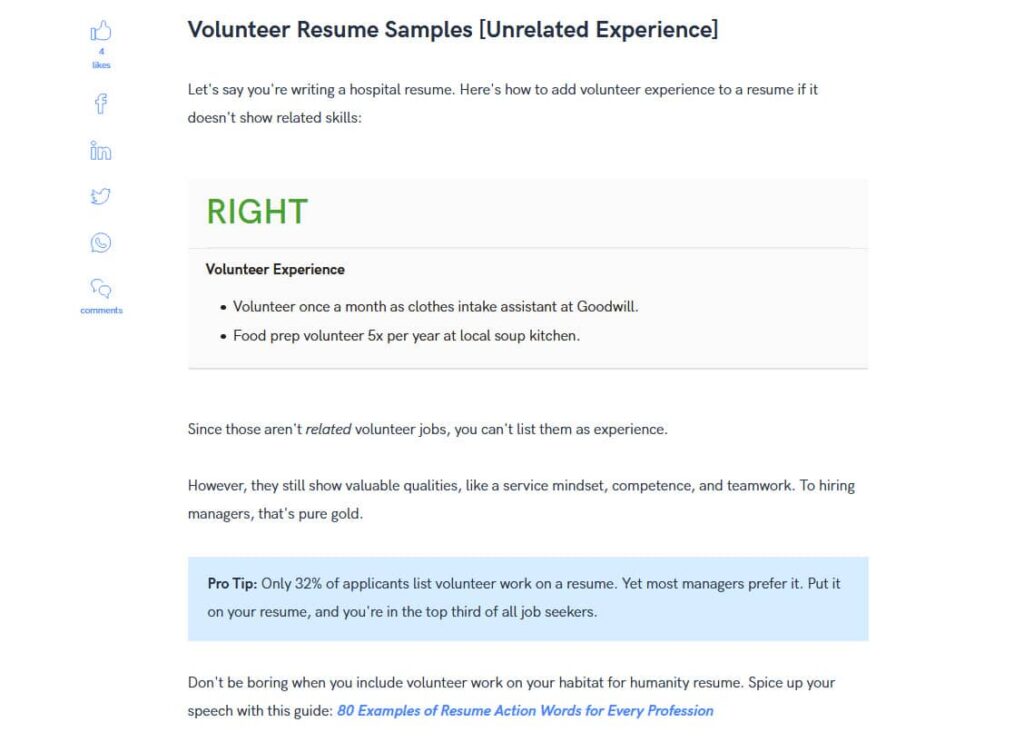1024x742 pixels.
Task: Open comments via the speech bubble icon
Action: click(x=101, y=289)
